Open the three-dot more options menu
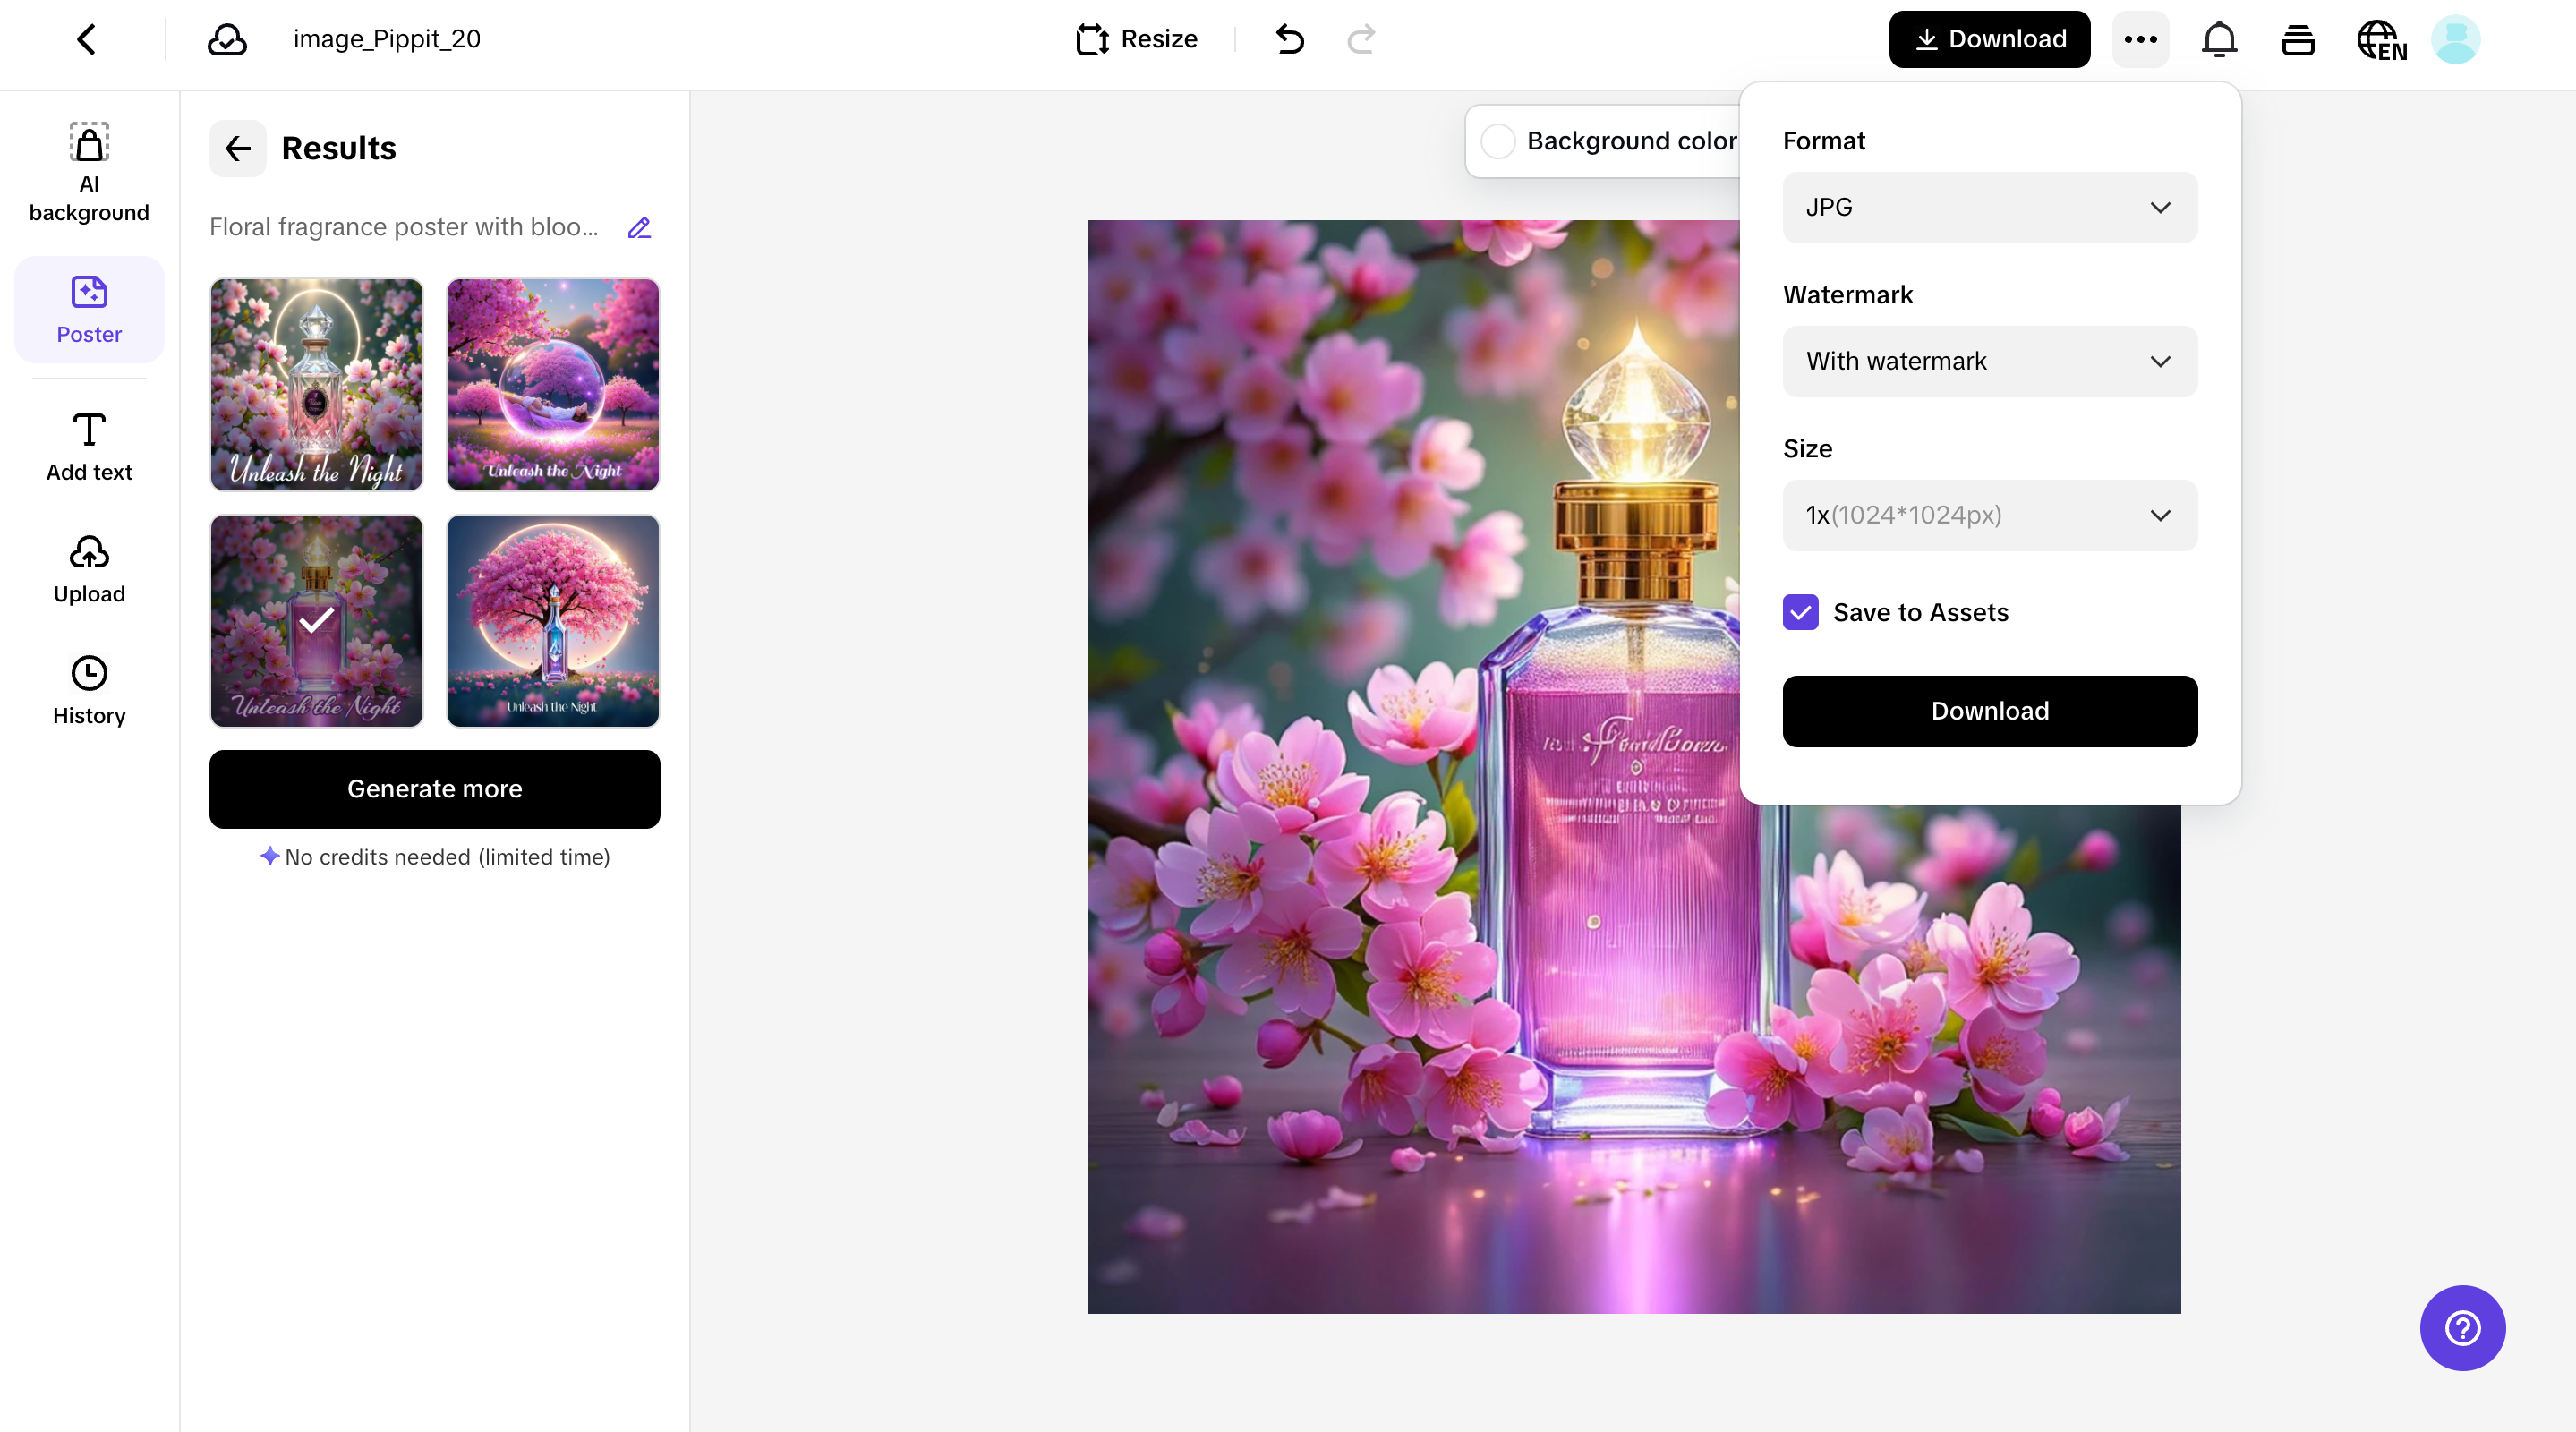Screen dimensions: 2576x1432 tap(2140, 40)
